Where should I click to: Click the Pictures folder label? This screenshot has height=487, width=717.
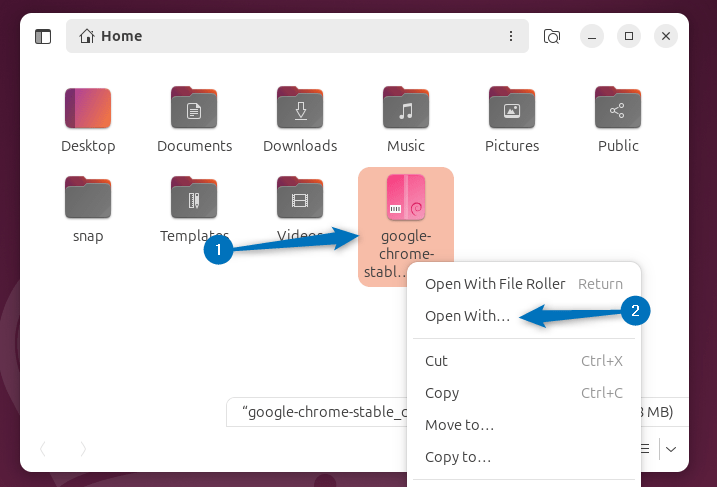[x=512, y=146]
